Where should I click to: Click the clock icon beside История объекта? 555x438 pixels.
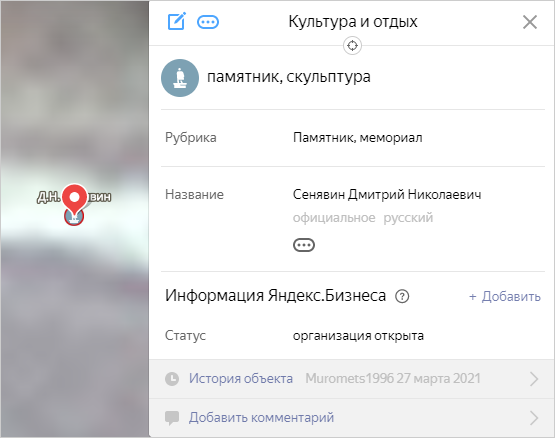tap(172, 379)
